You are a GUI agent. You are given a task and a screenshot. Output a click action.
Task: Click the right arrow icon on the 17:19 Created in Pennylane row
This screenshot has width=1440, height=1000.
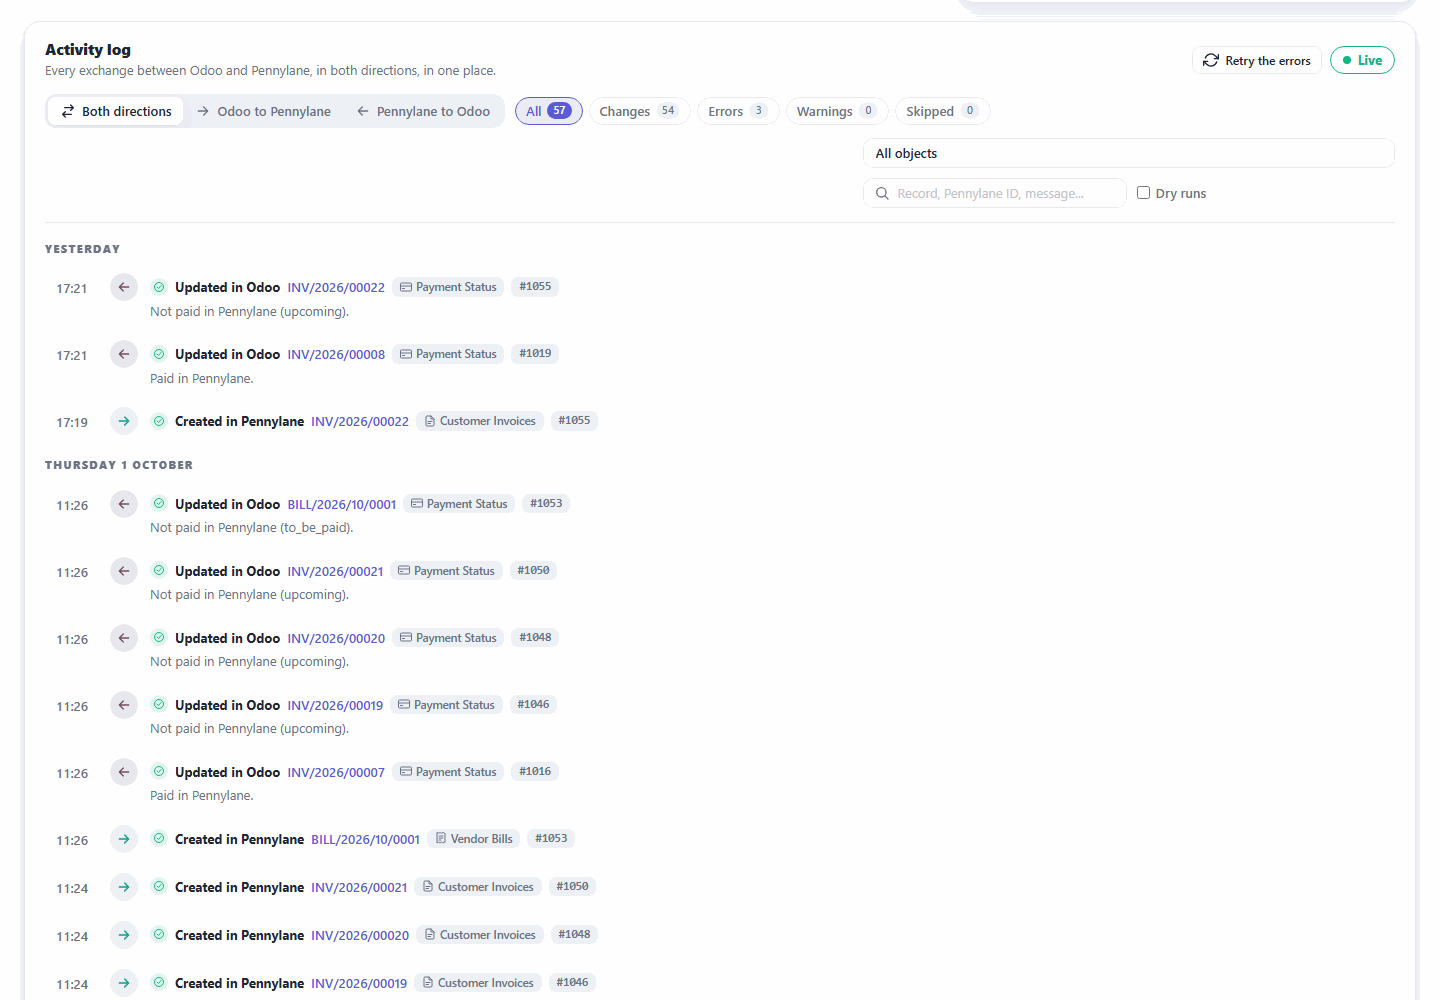point(124,421)
